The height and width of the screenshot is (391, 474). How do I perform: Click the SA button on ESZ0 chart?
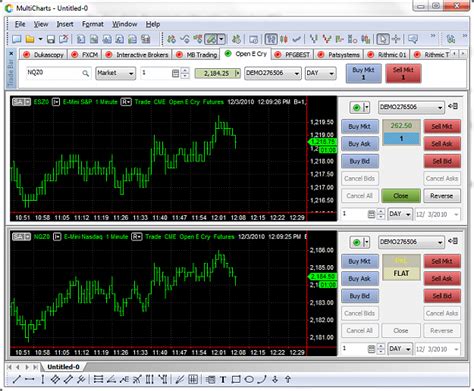[x=21, y=102]
